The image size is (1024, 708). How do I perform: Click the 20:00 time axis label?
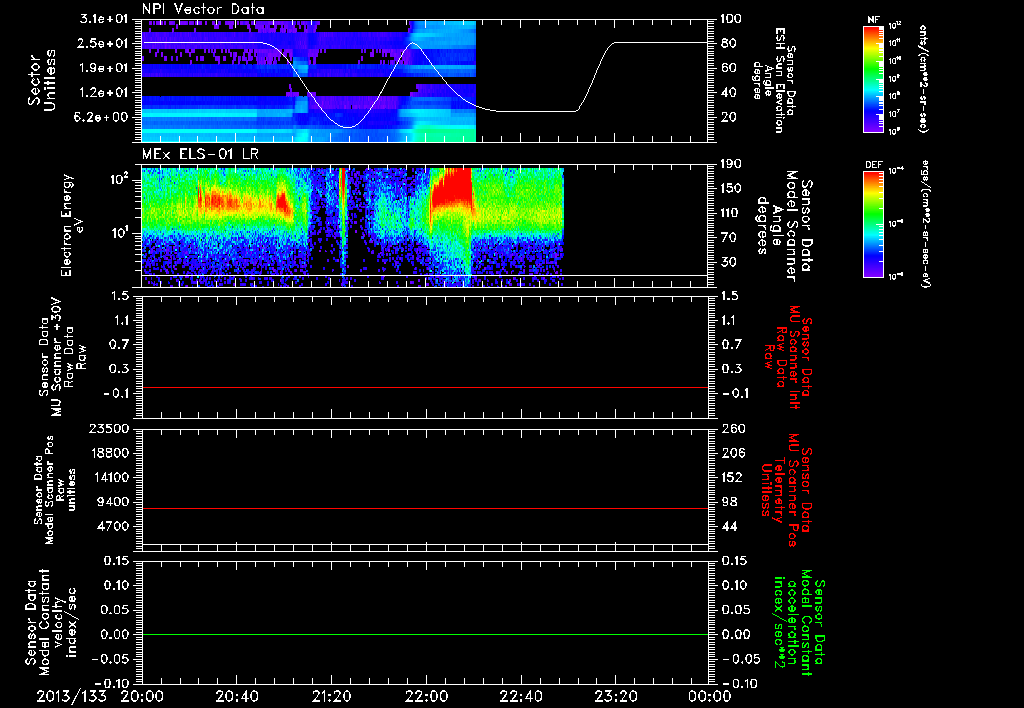tap(142, 696)
